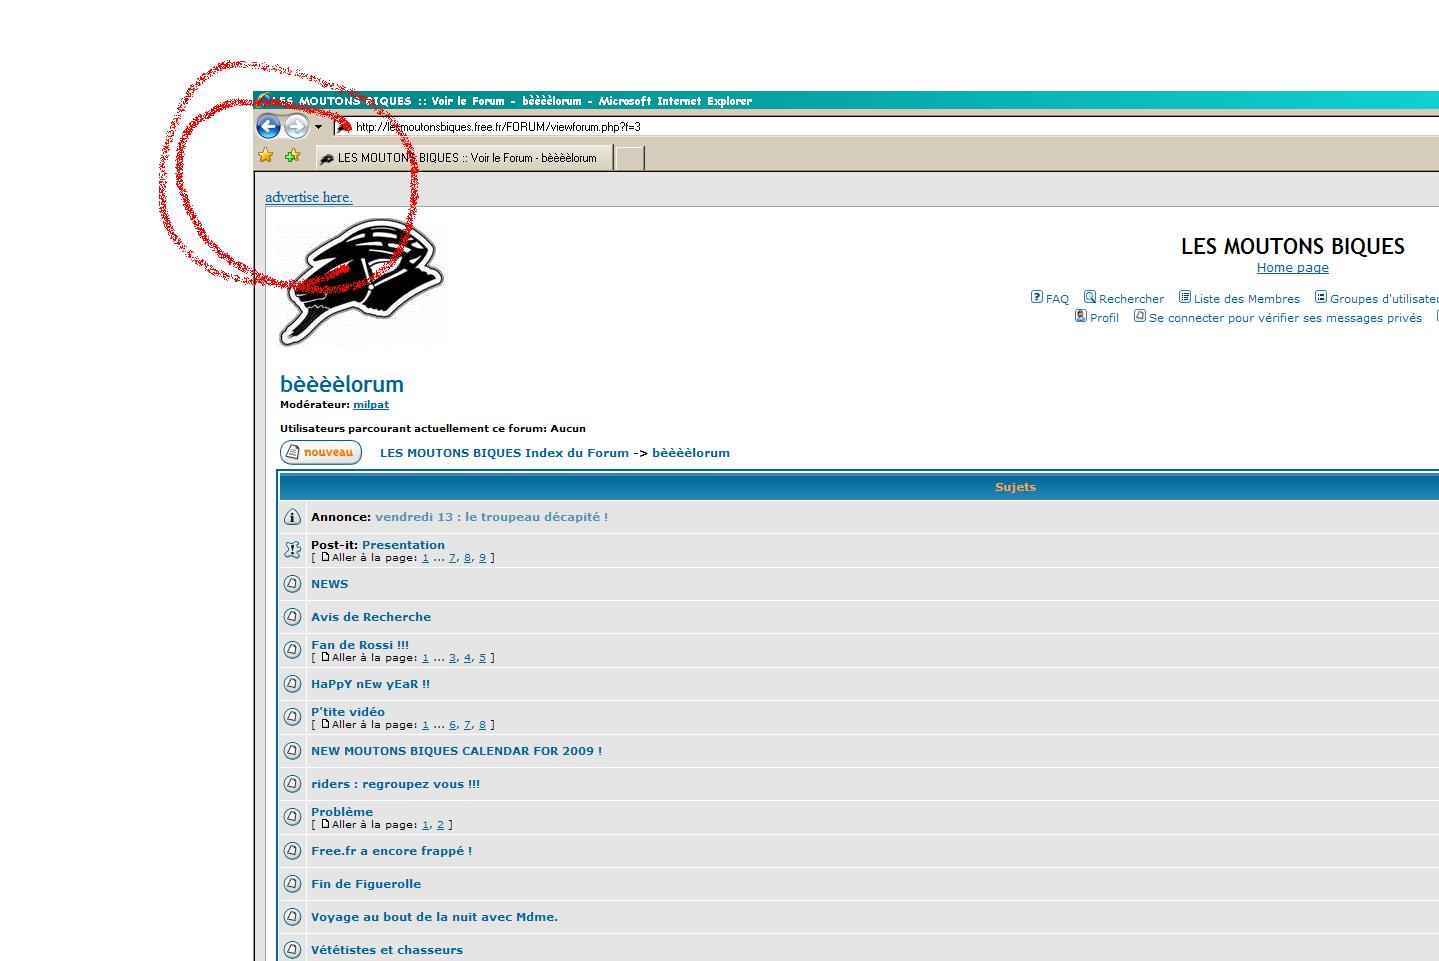The image size is (1439, 961).
Task: Open 'NEW MOUTONS BIQUES CALENDAR FOR 2009 !'
Action: point(456,751)
